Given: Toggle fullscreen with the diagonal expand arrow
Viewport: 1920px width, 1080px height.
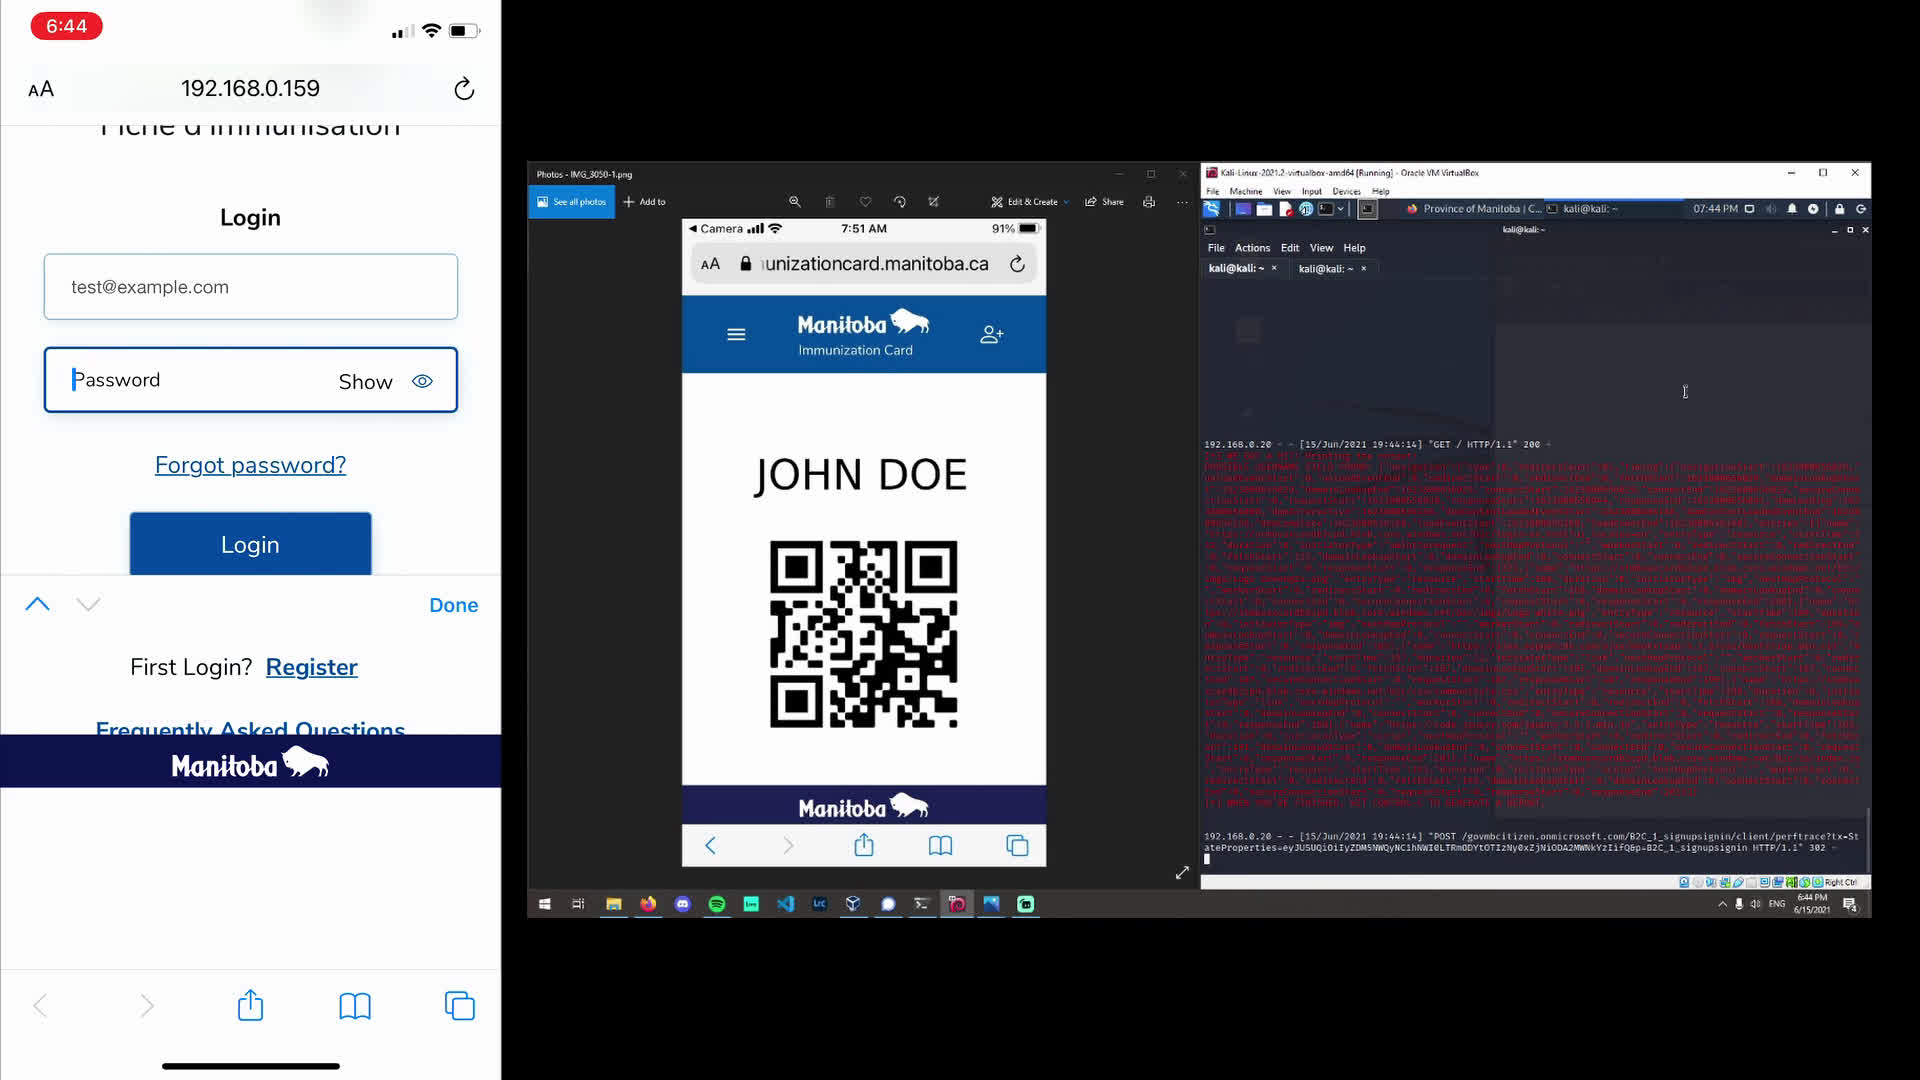Looking at the screenshot, I should tap(1182, 872).
